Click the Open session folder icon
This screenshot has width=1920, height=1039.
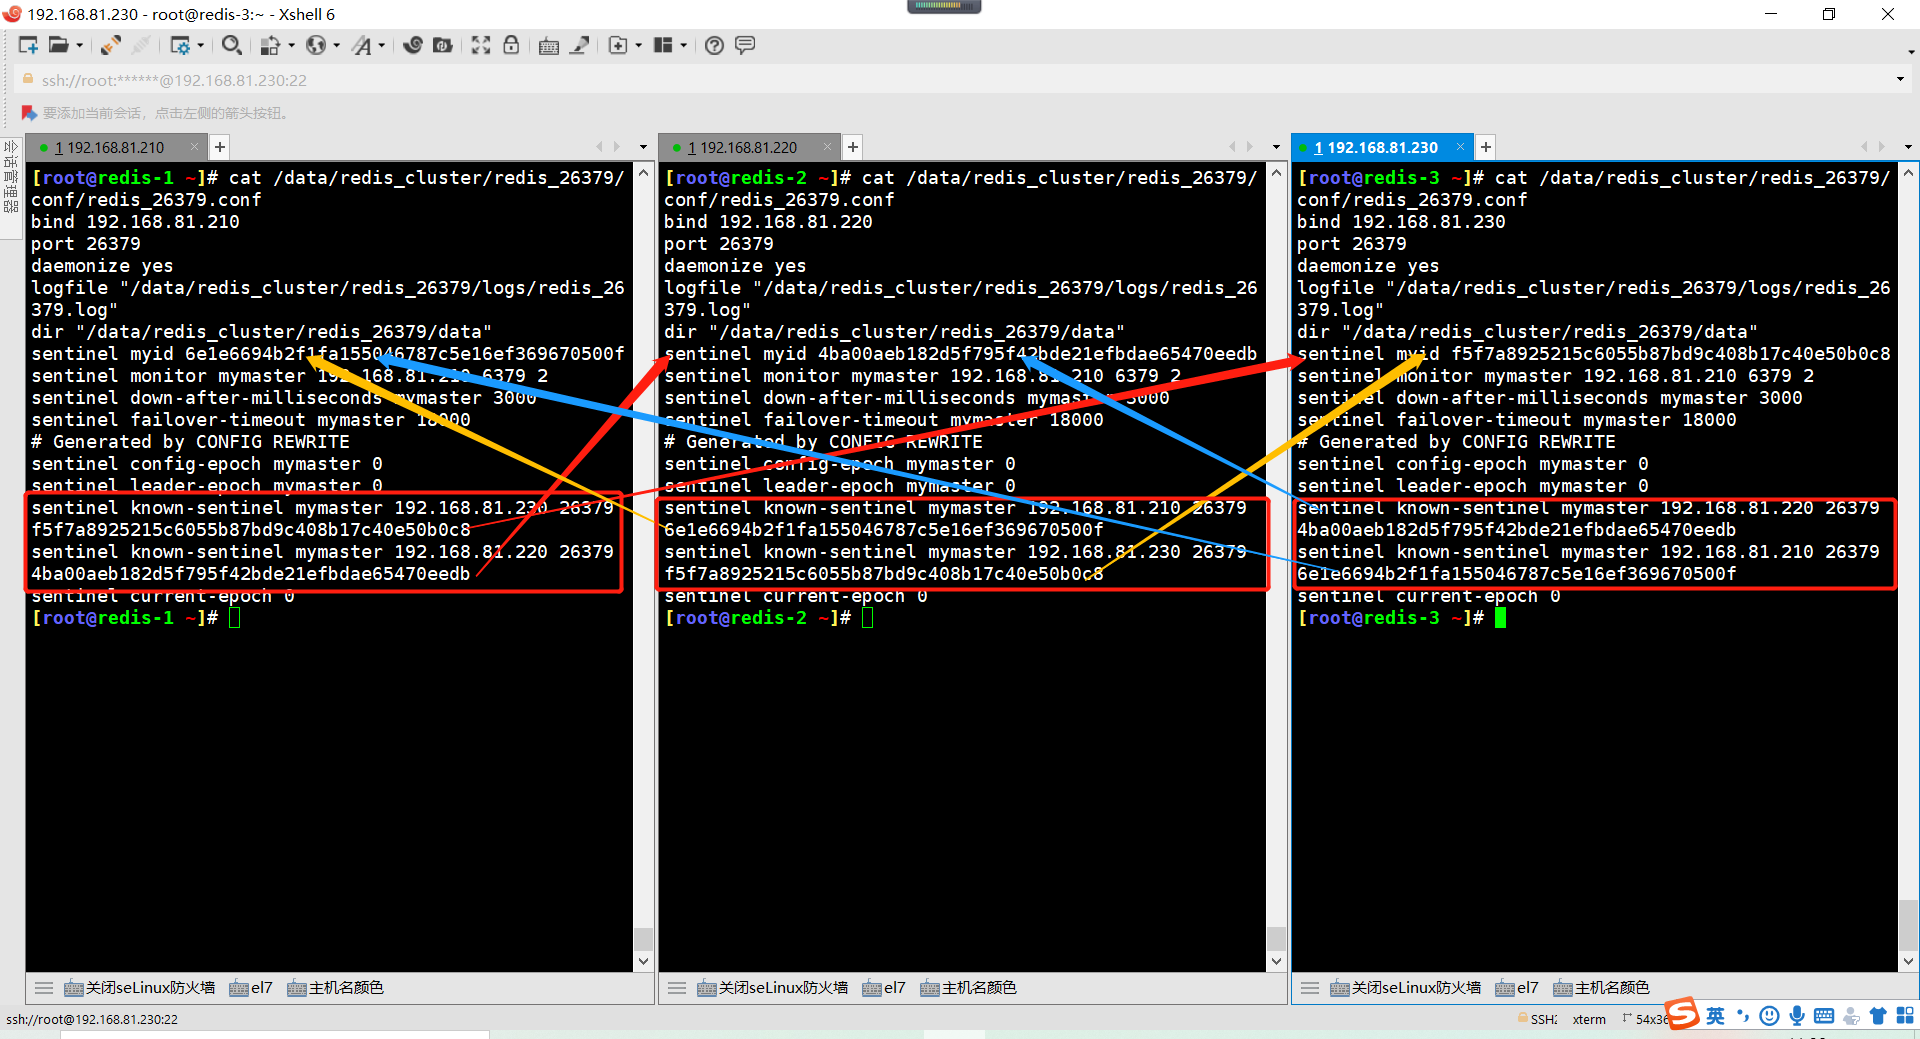pos(59,45)
